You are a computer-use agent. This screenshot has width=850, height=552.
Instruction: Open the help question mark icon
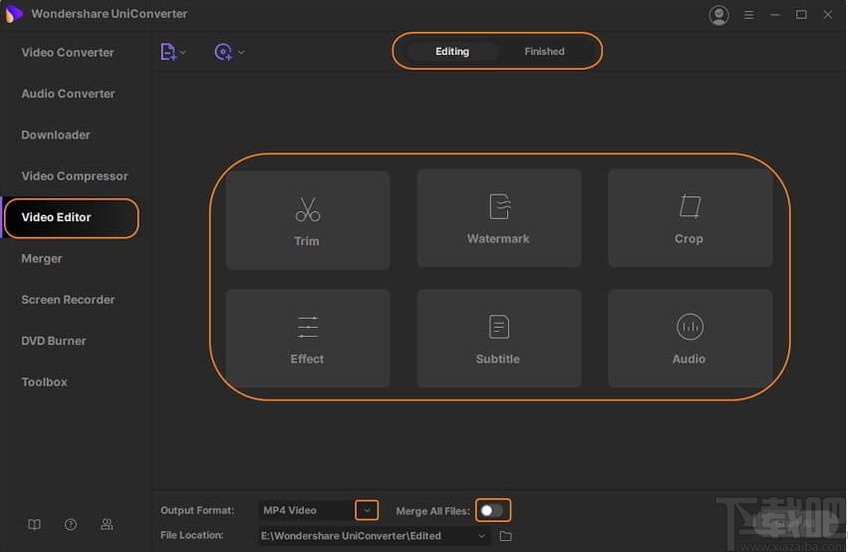[70, 524]
